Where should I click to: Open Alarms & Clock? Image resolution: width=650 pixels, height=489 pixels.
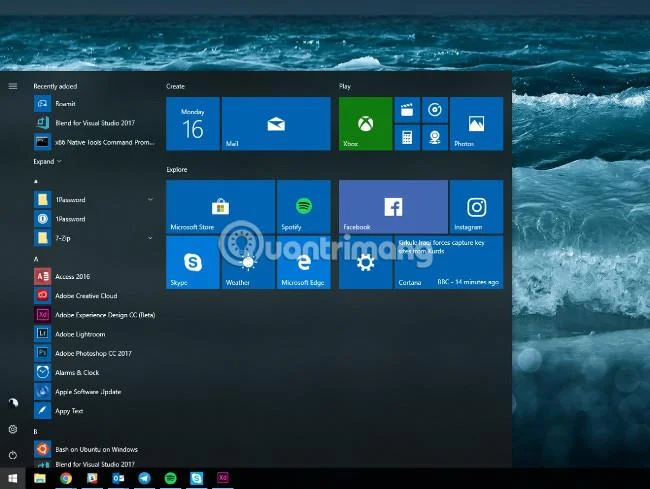[x=95, y=373]
